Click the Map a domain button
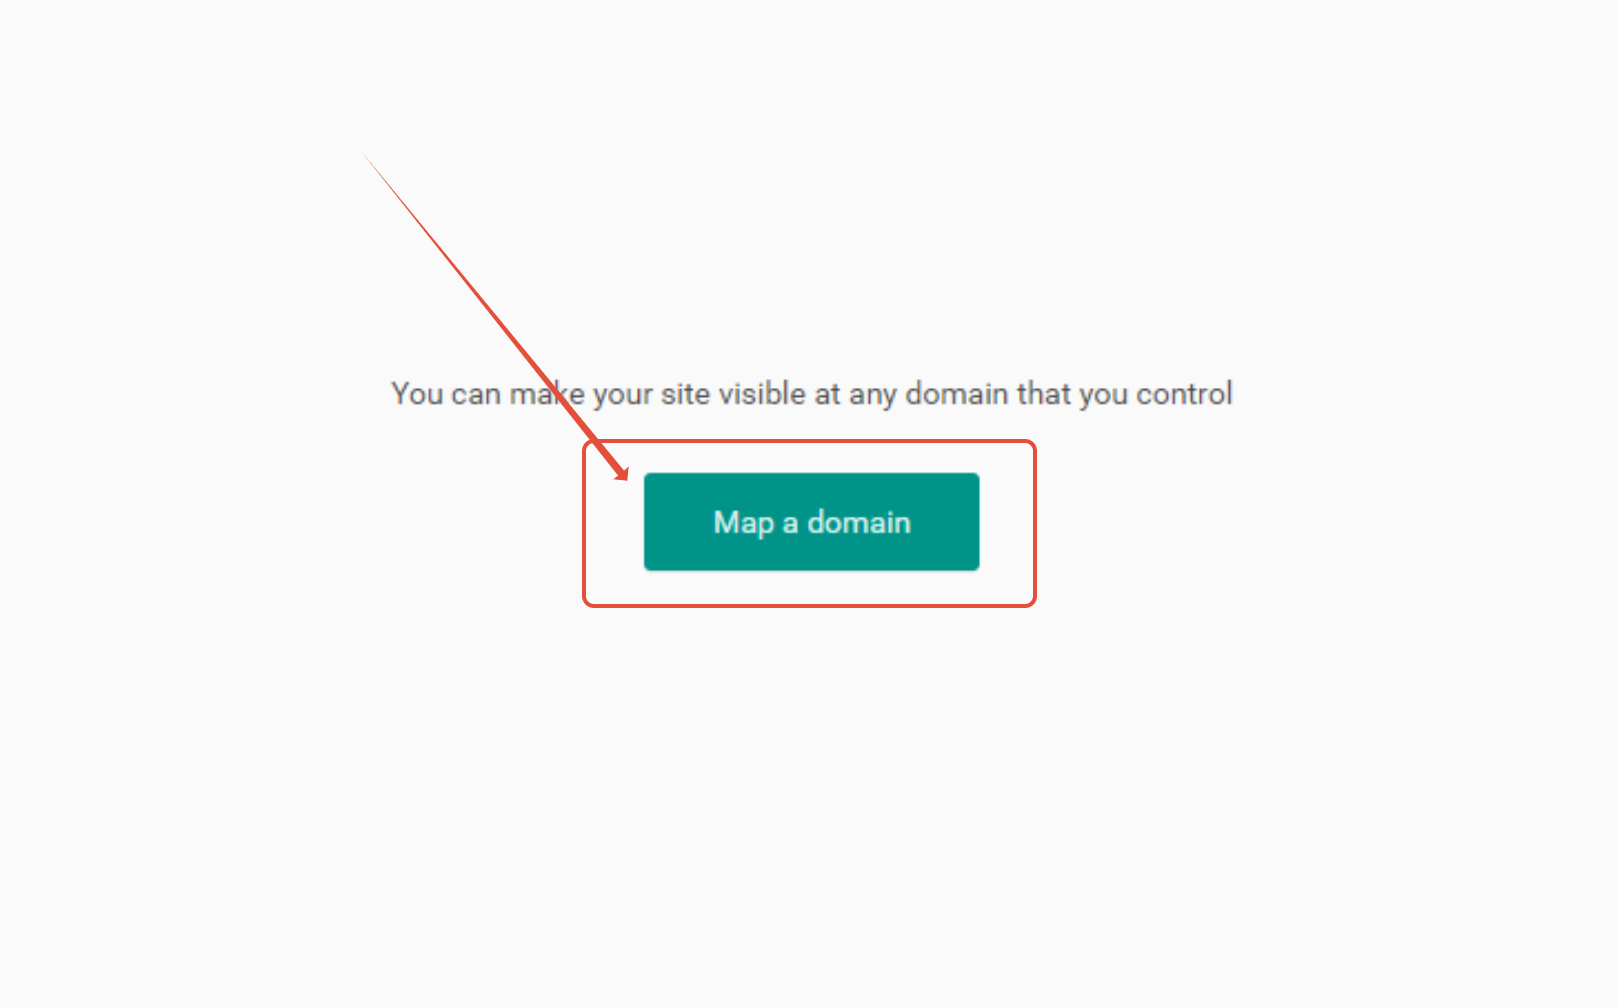 (811, 522)
